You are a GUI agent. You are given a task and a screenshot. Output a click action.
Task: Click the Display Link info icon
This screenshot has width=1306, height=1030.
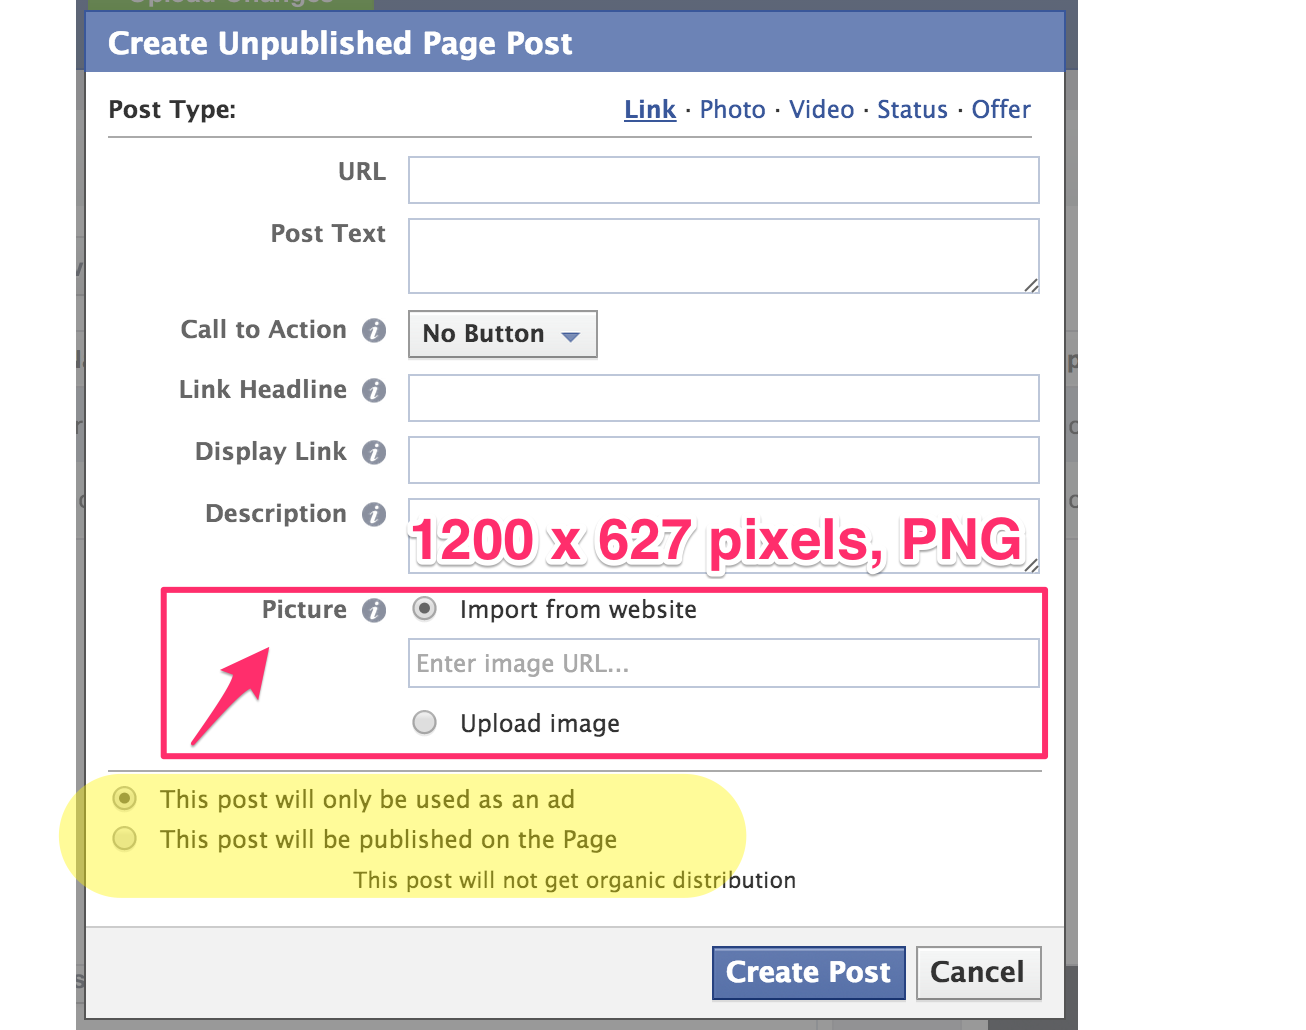click(x=374, y=453)
